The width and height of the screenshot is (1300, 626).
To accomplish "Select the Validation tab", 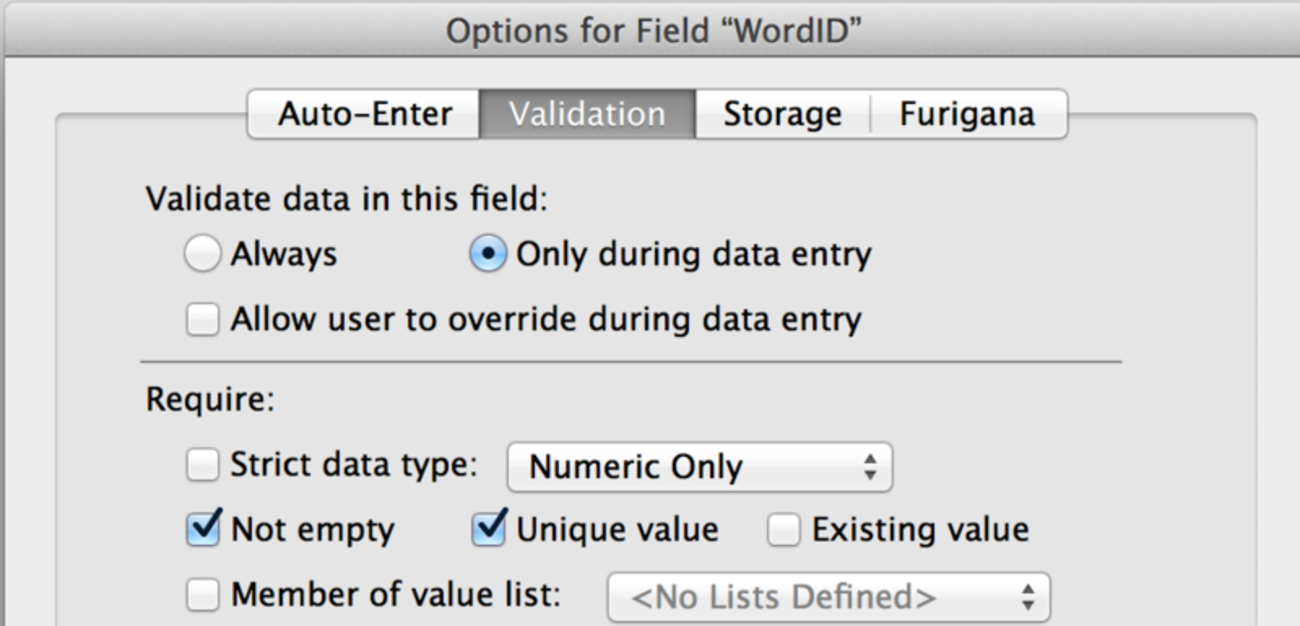I will tap(587, 115).
